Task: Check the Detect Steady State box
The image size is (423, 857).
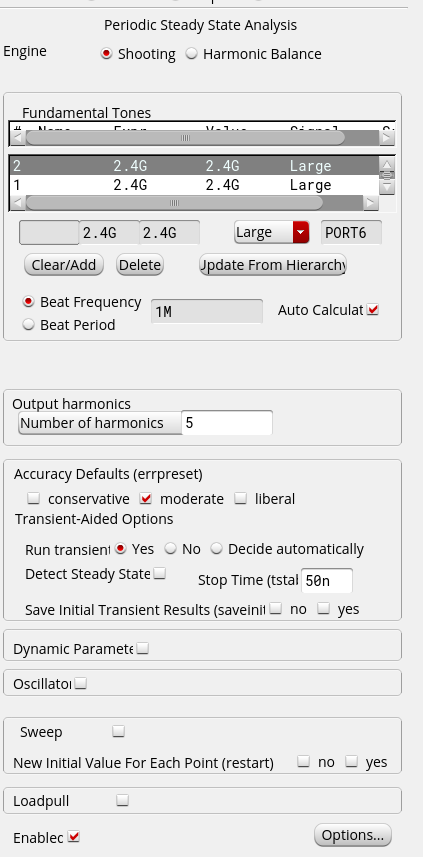Action: point(160,573)
